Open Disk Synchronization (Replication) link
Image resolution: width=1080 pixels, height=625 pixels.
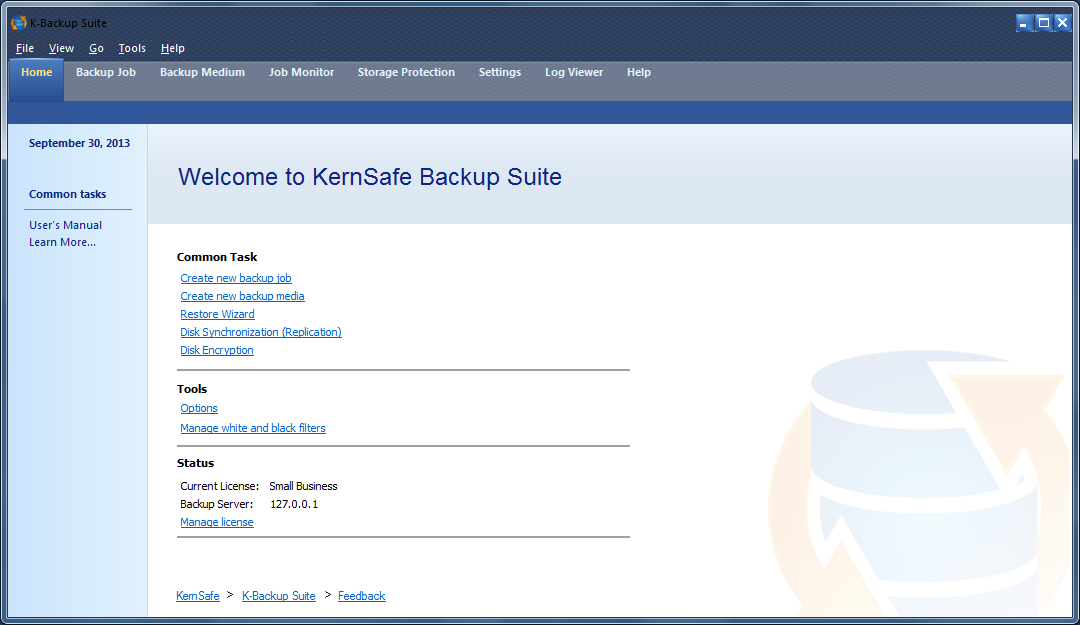tap(260, 332)
